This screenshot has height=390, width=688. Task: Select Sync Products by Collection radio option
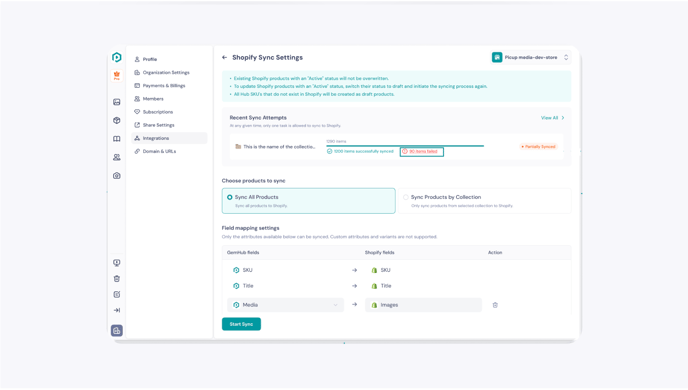click(406, 197)
